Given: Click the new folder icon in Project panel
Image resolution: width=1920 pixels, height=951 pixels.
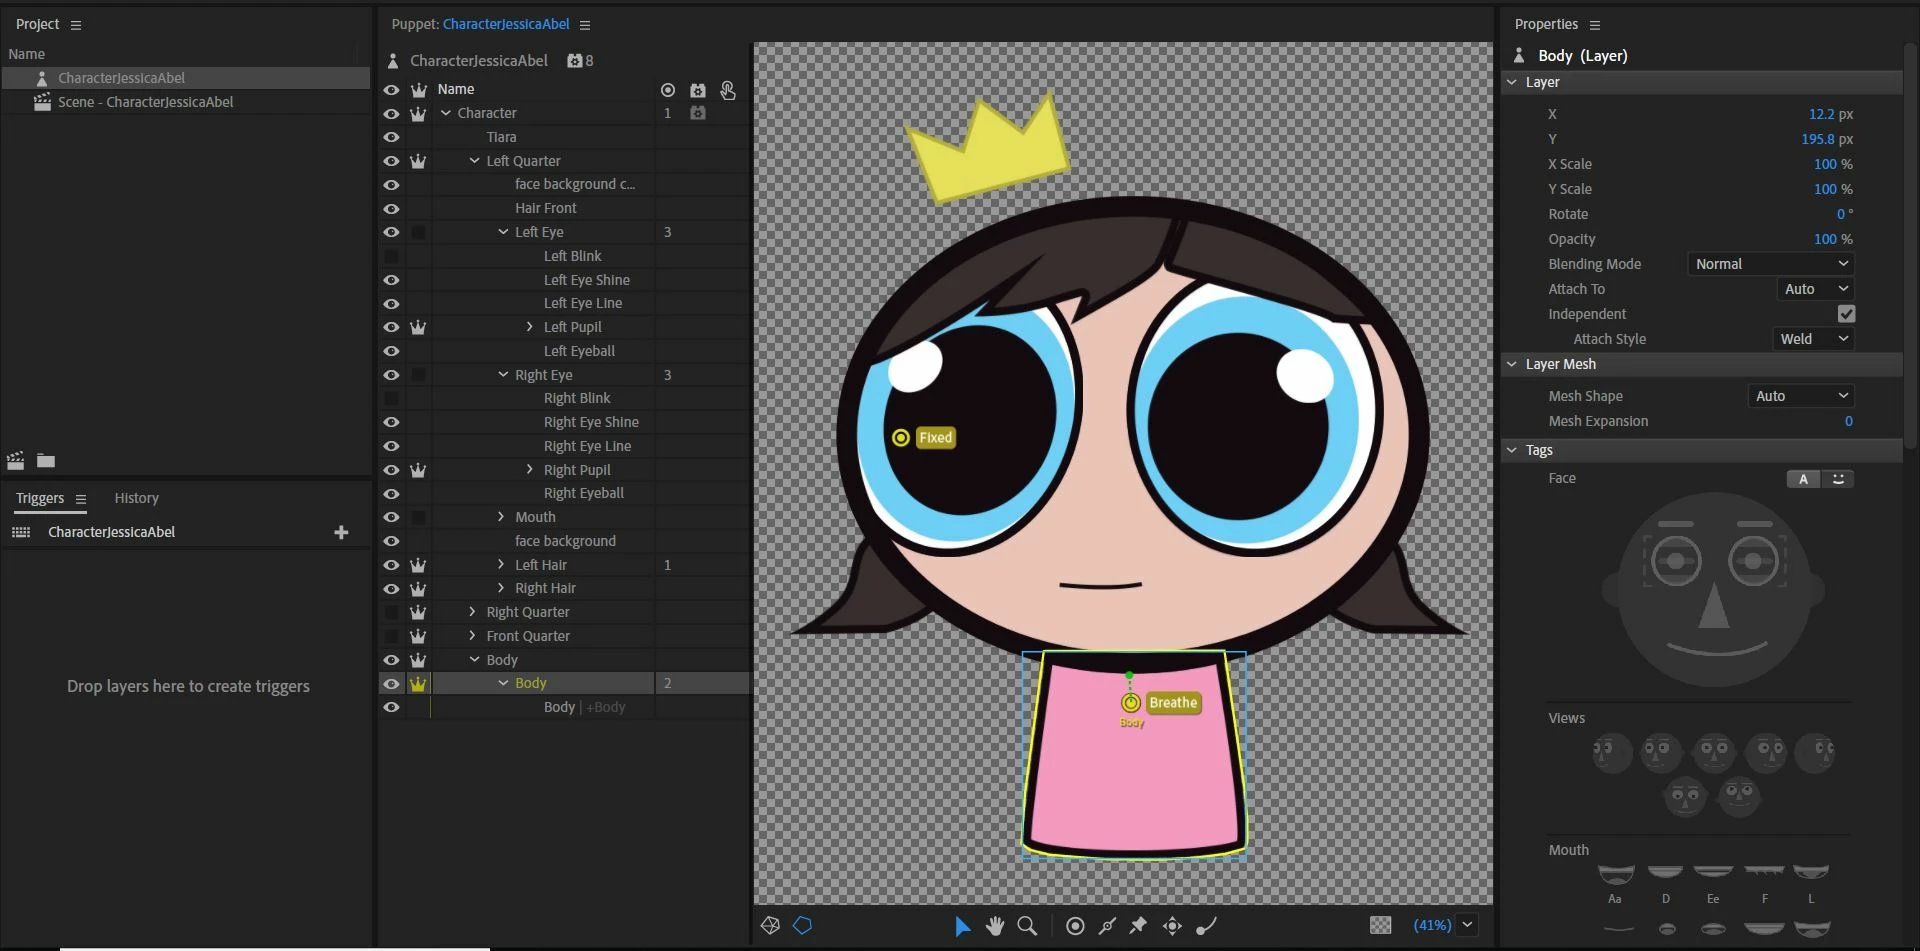Looking at the screenshot, I should [x=46, y=461].
